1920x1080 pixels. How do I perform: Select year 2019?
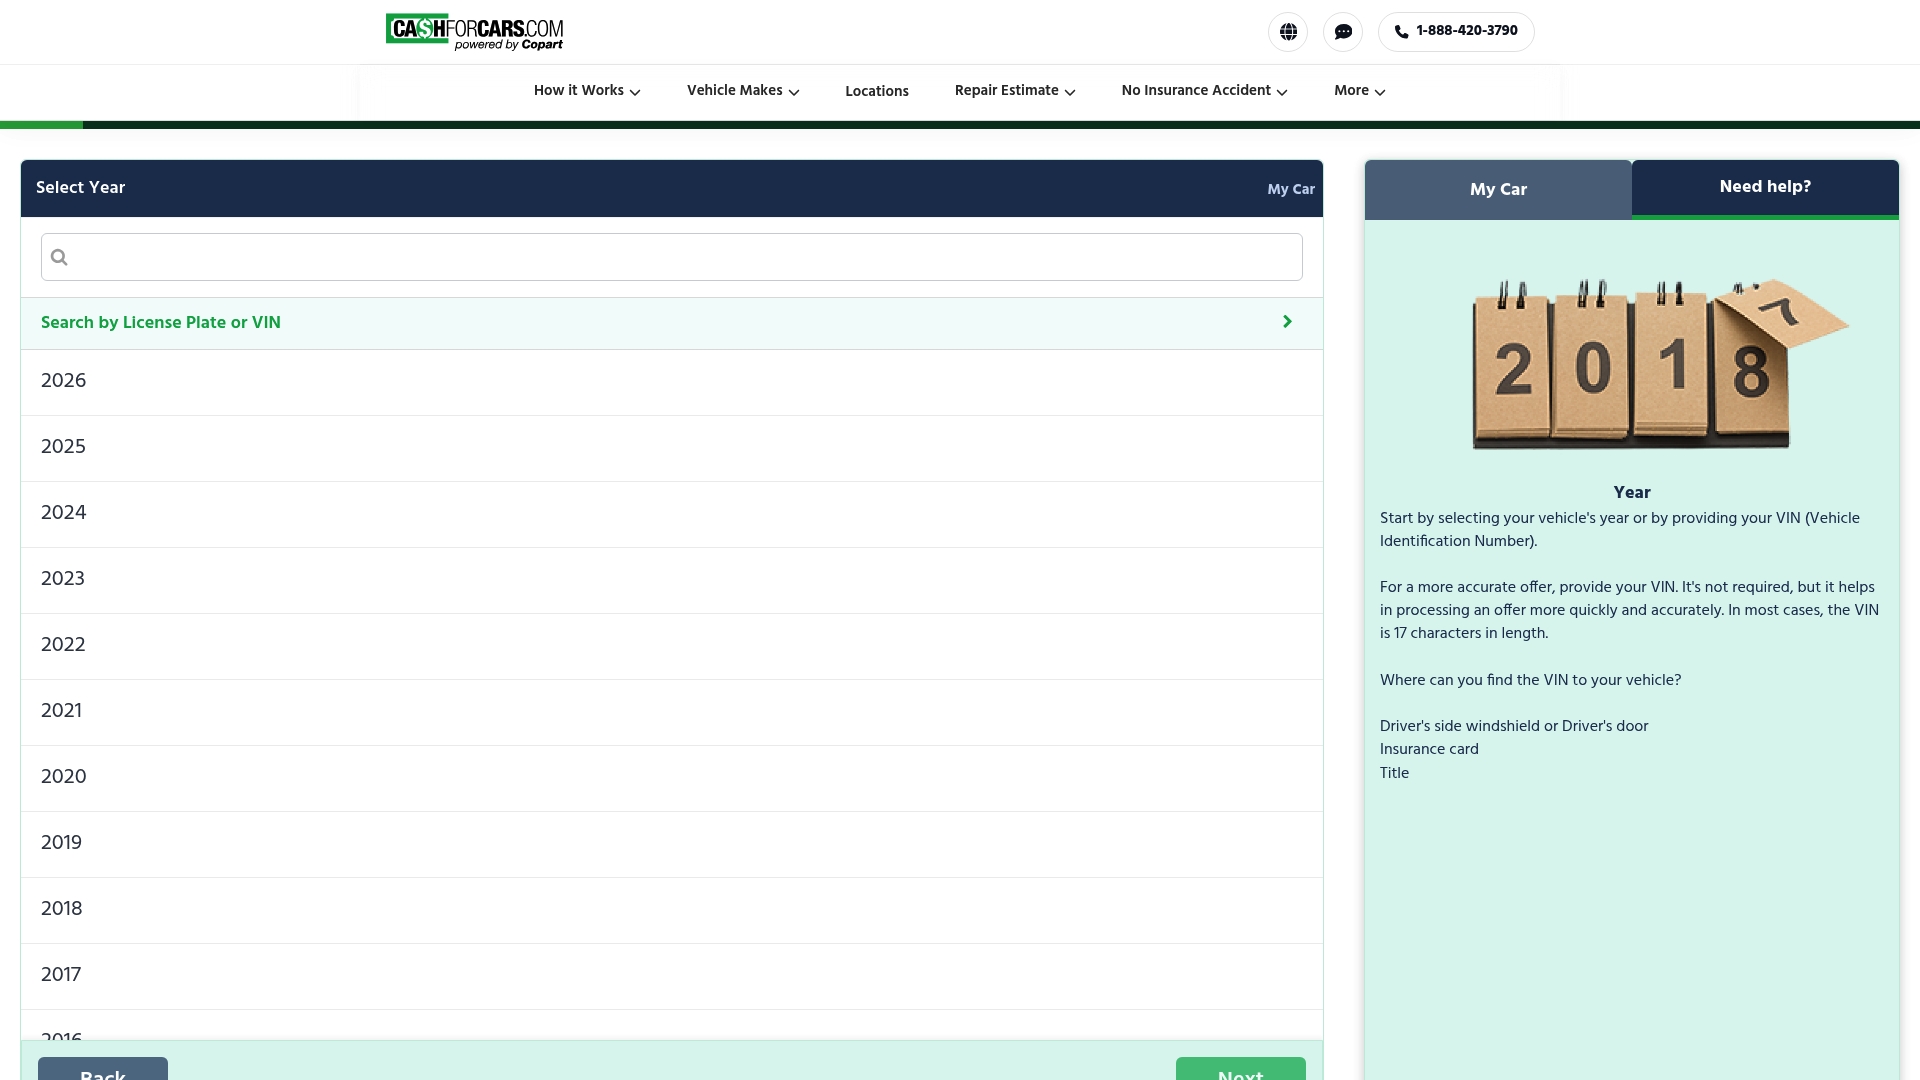[672, 843]
